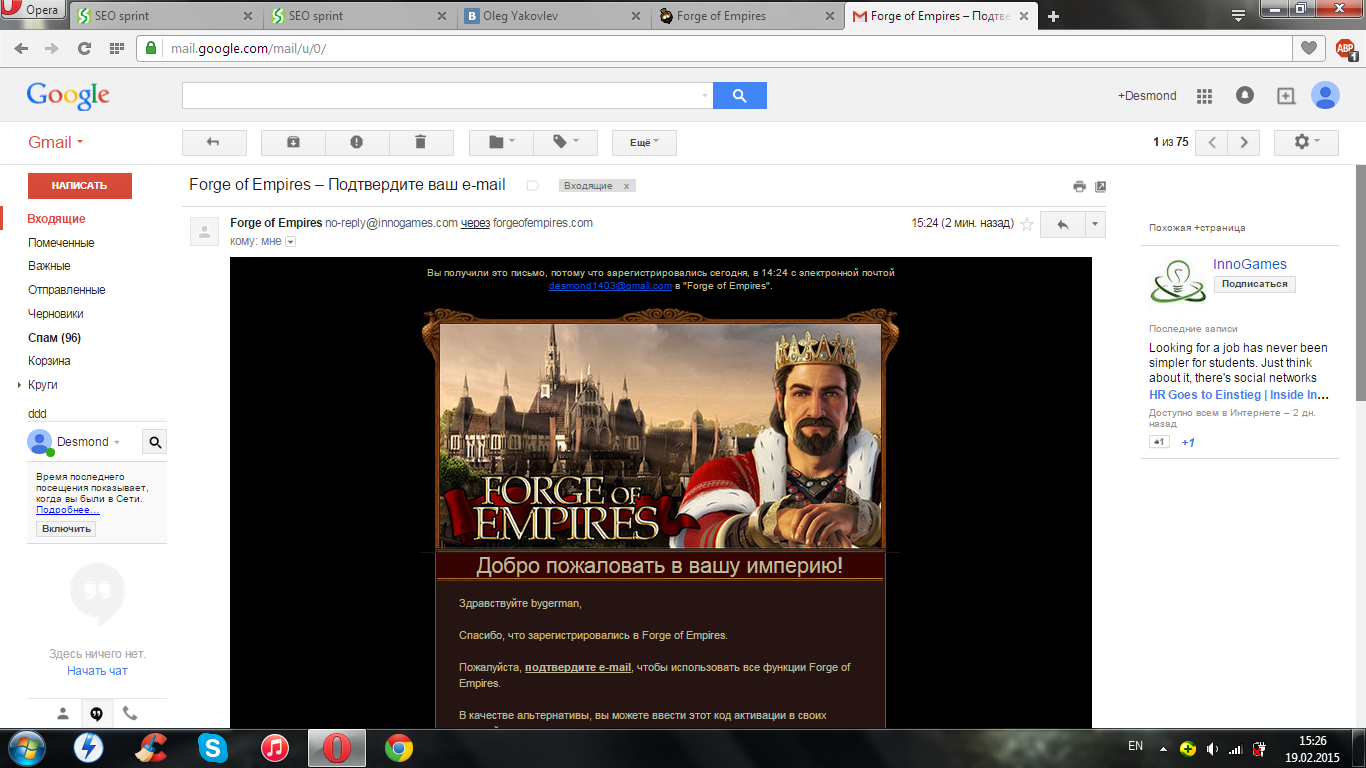Click the Gmail reply arrow toolbar button

[214, 143]
